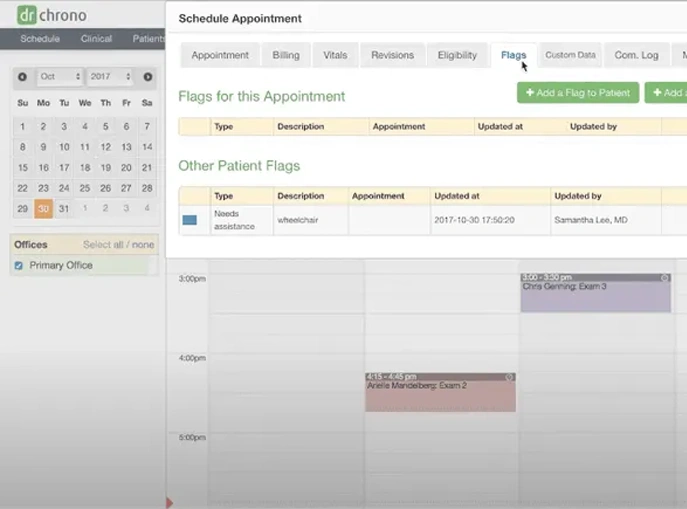Open the Patients menu
Viewport: 687px width, 509px height.
[149, 39]
